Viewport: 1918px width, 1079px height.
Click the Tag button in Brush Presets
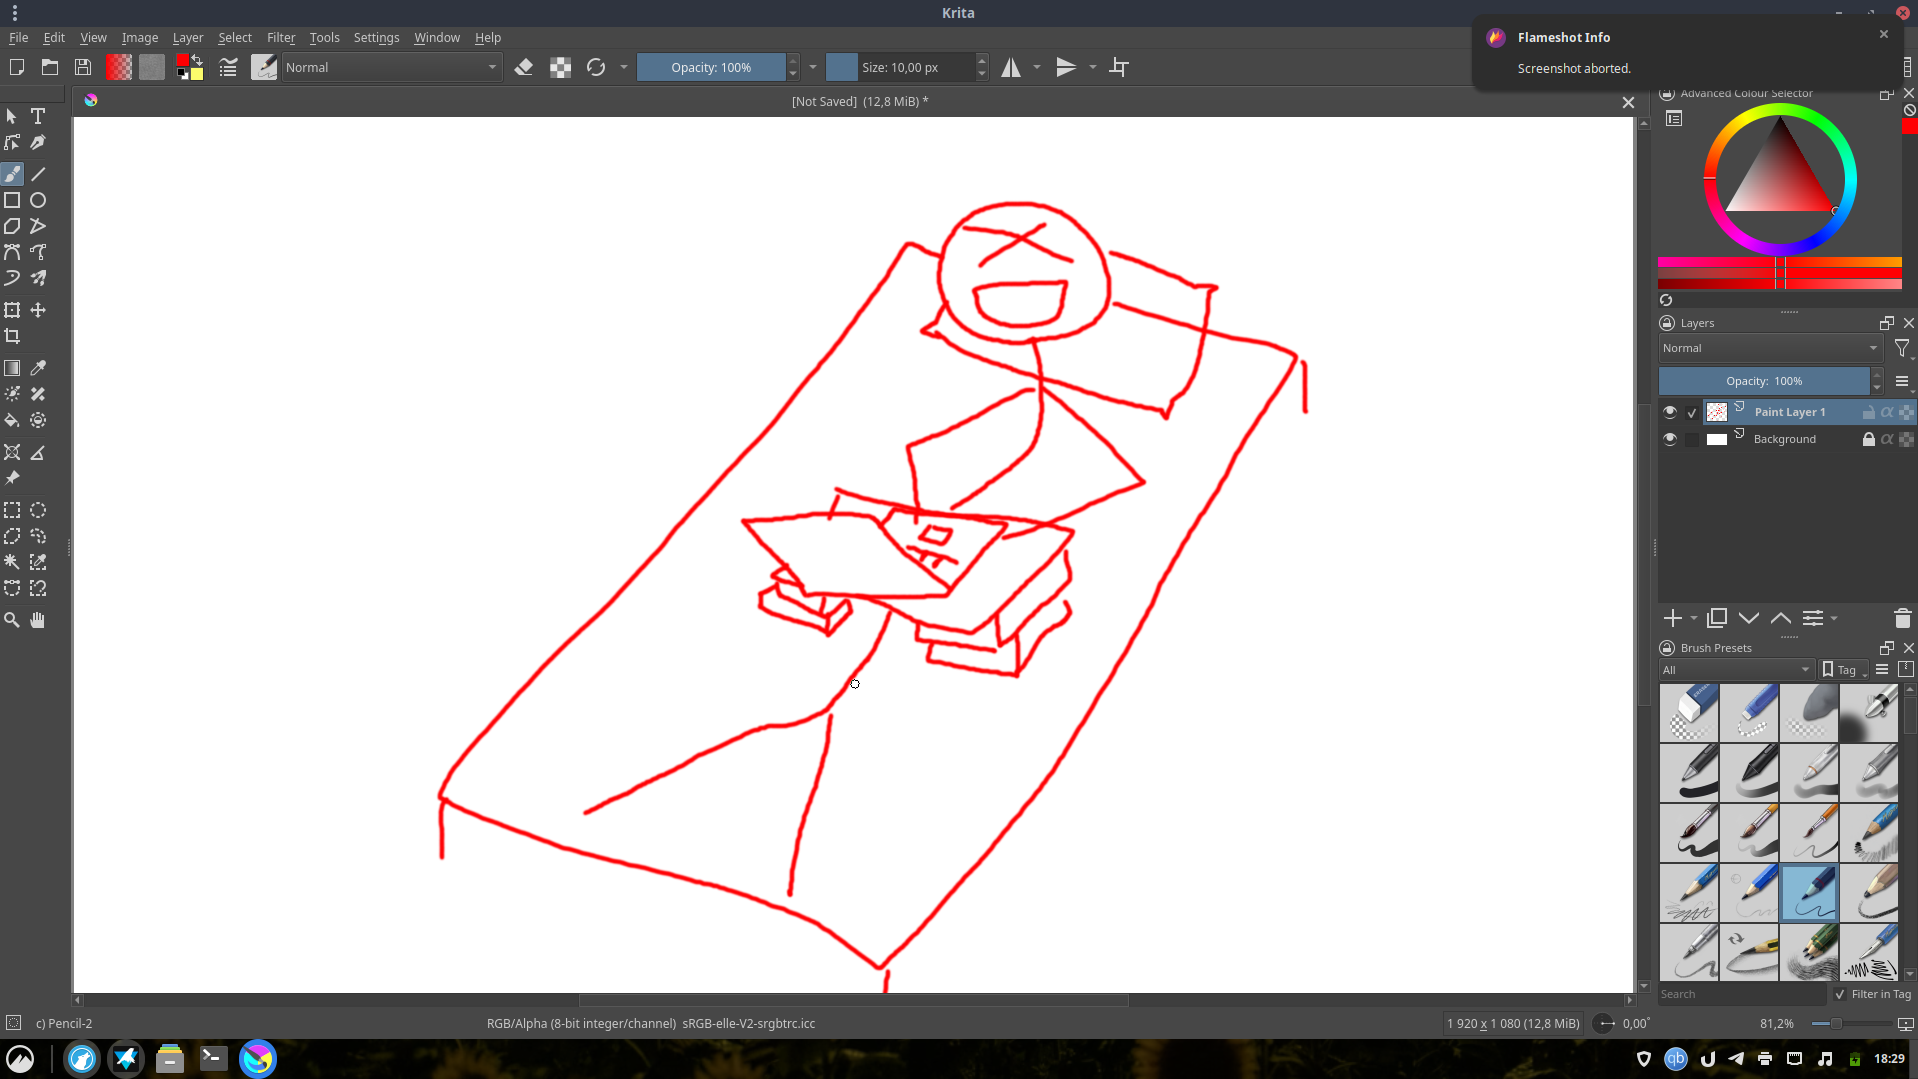tap(1840, 670)
